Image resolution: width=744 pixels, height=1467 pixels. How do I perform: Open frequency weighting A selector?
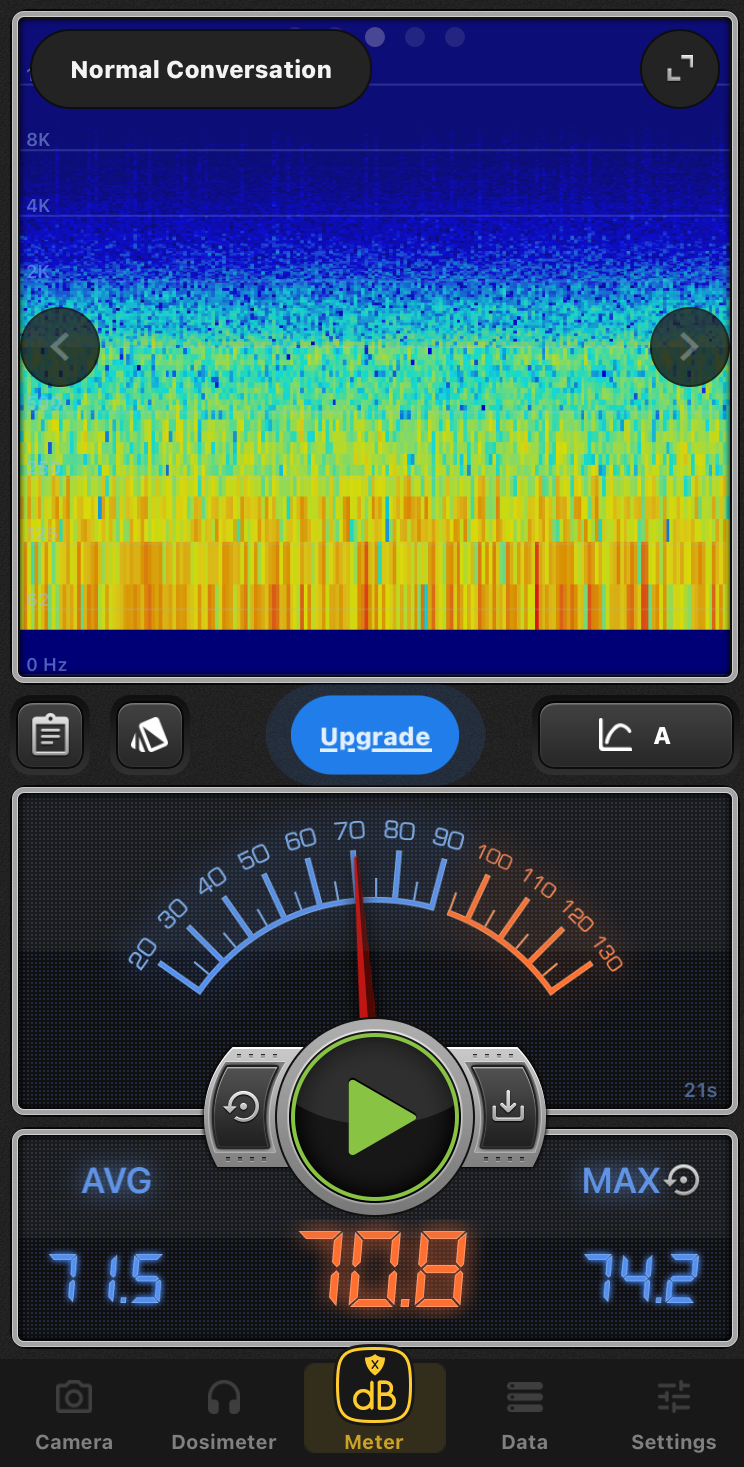coord(636,736)
